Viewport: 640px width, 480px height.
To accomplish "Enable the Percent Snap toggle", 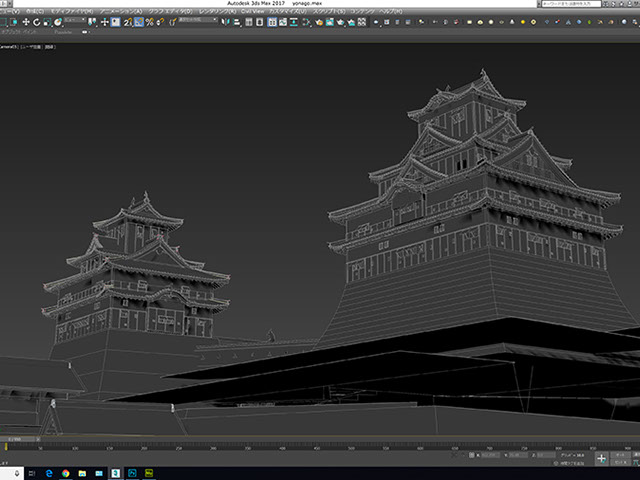I will 148,21.
